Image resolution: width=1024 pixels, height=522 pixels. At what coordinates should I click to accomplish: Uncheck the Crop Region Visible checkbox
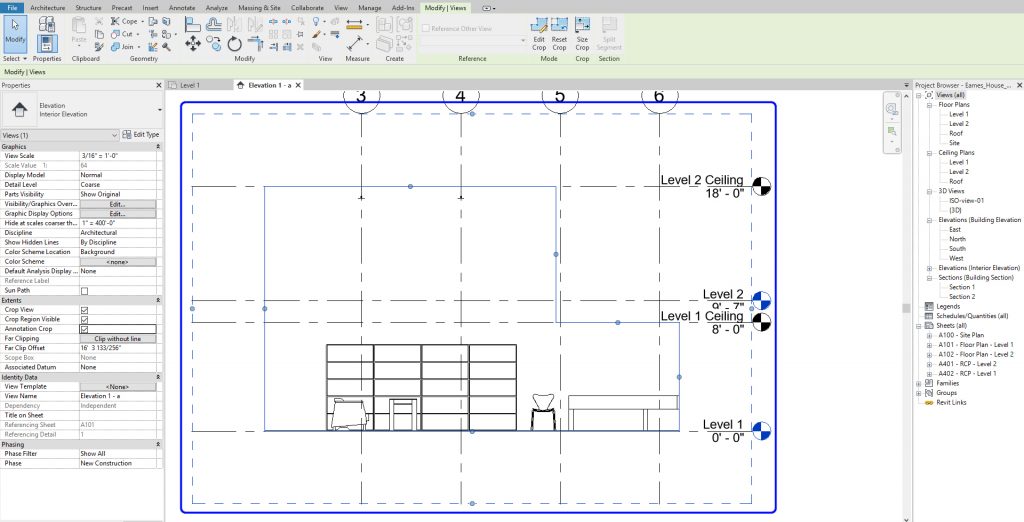(84, 319)
